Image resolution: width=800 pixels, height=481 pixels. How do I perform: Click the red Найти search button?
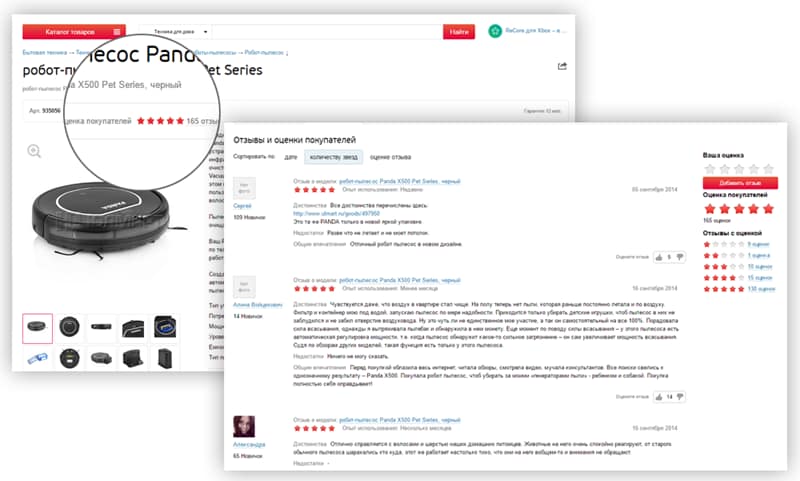click(x=459, y=32)
